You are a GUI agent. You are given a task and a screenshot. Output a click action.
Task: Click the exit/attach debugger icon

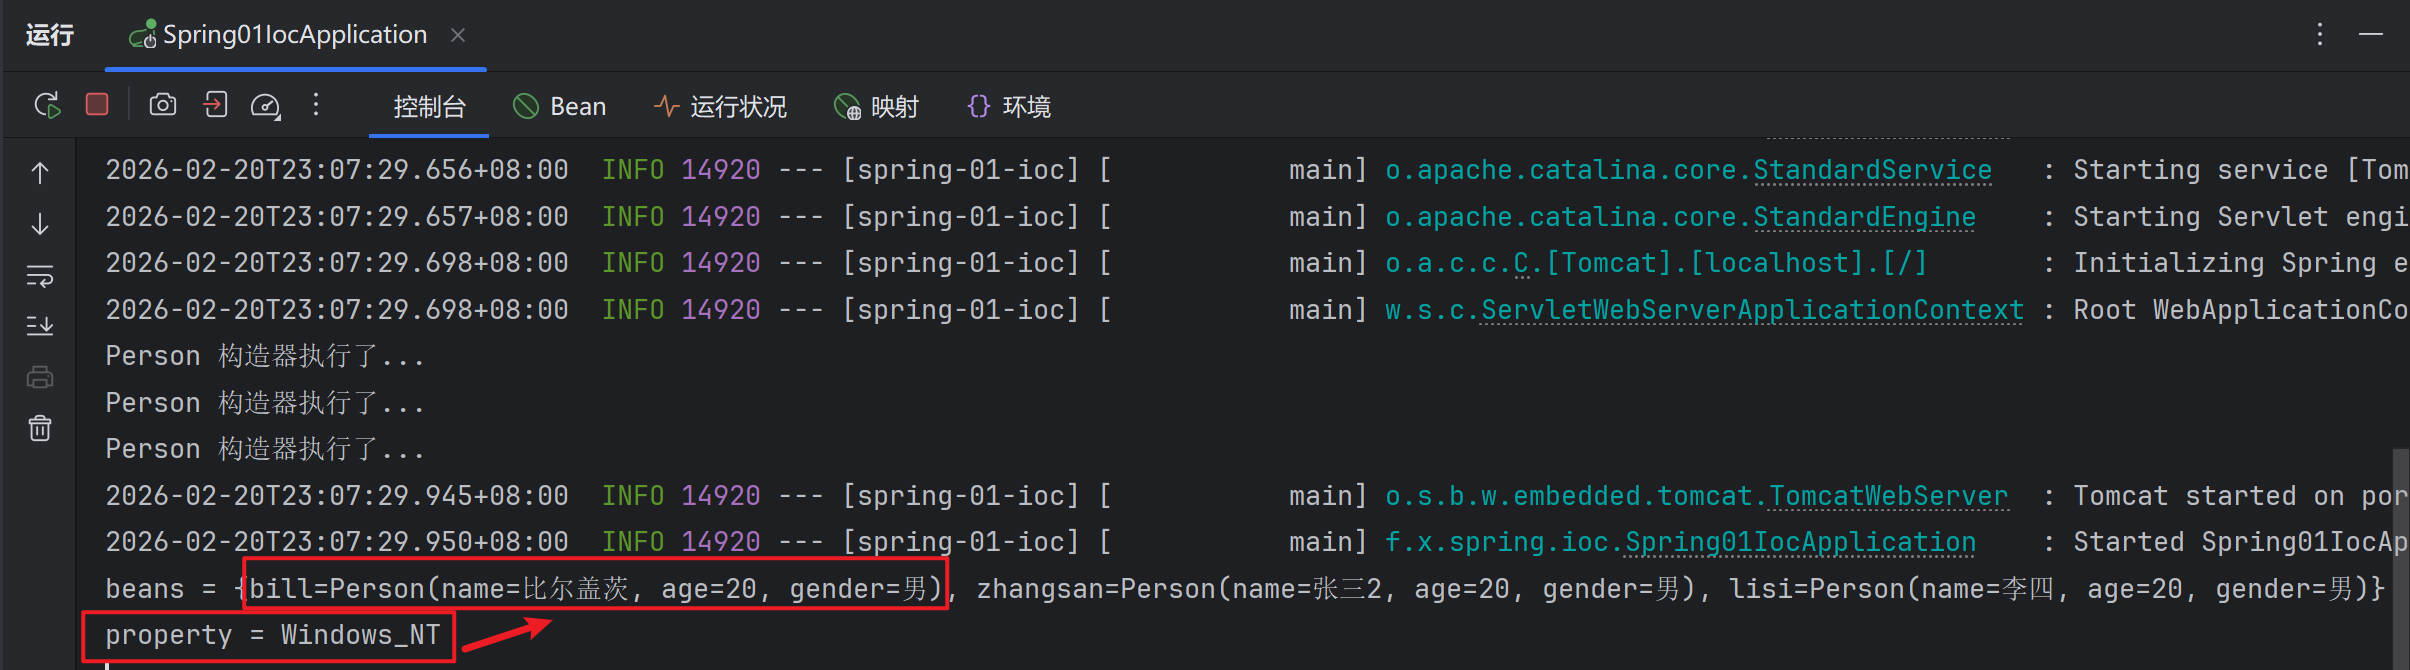click(215, 105)
